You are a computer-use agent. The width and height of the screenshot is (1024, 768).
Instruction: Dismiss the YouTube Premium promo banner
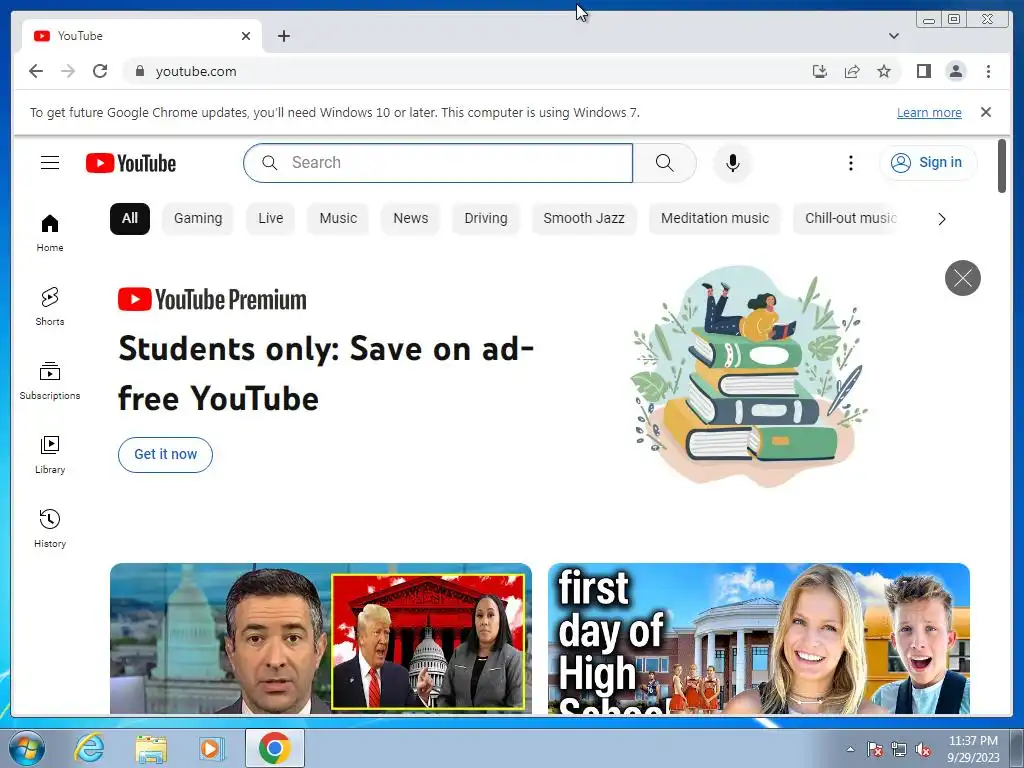coord(963,278)
